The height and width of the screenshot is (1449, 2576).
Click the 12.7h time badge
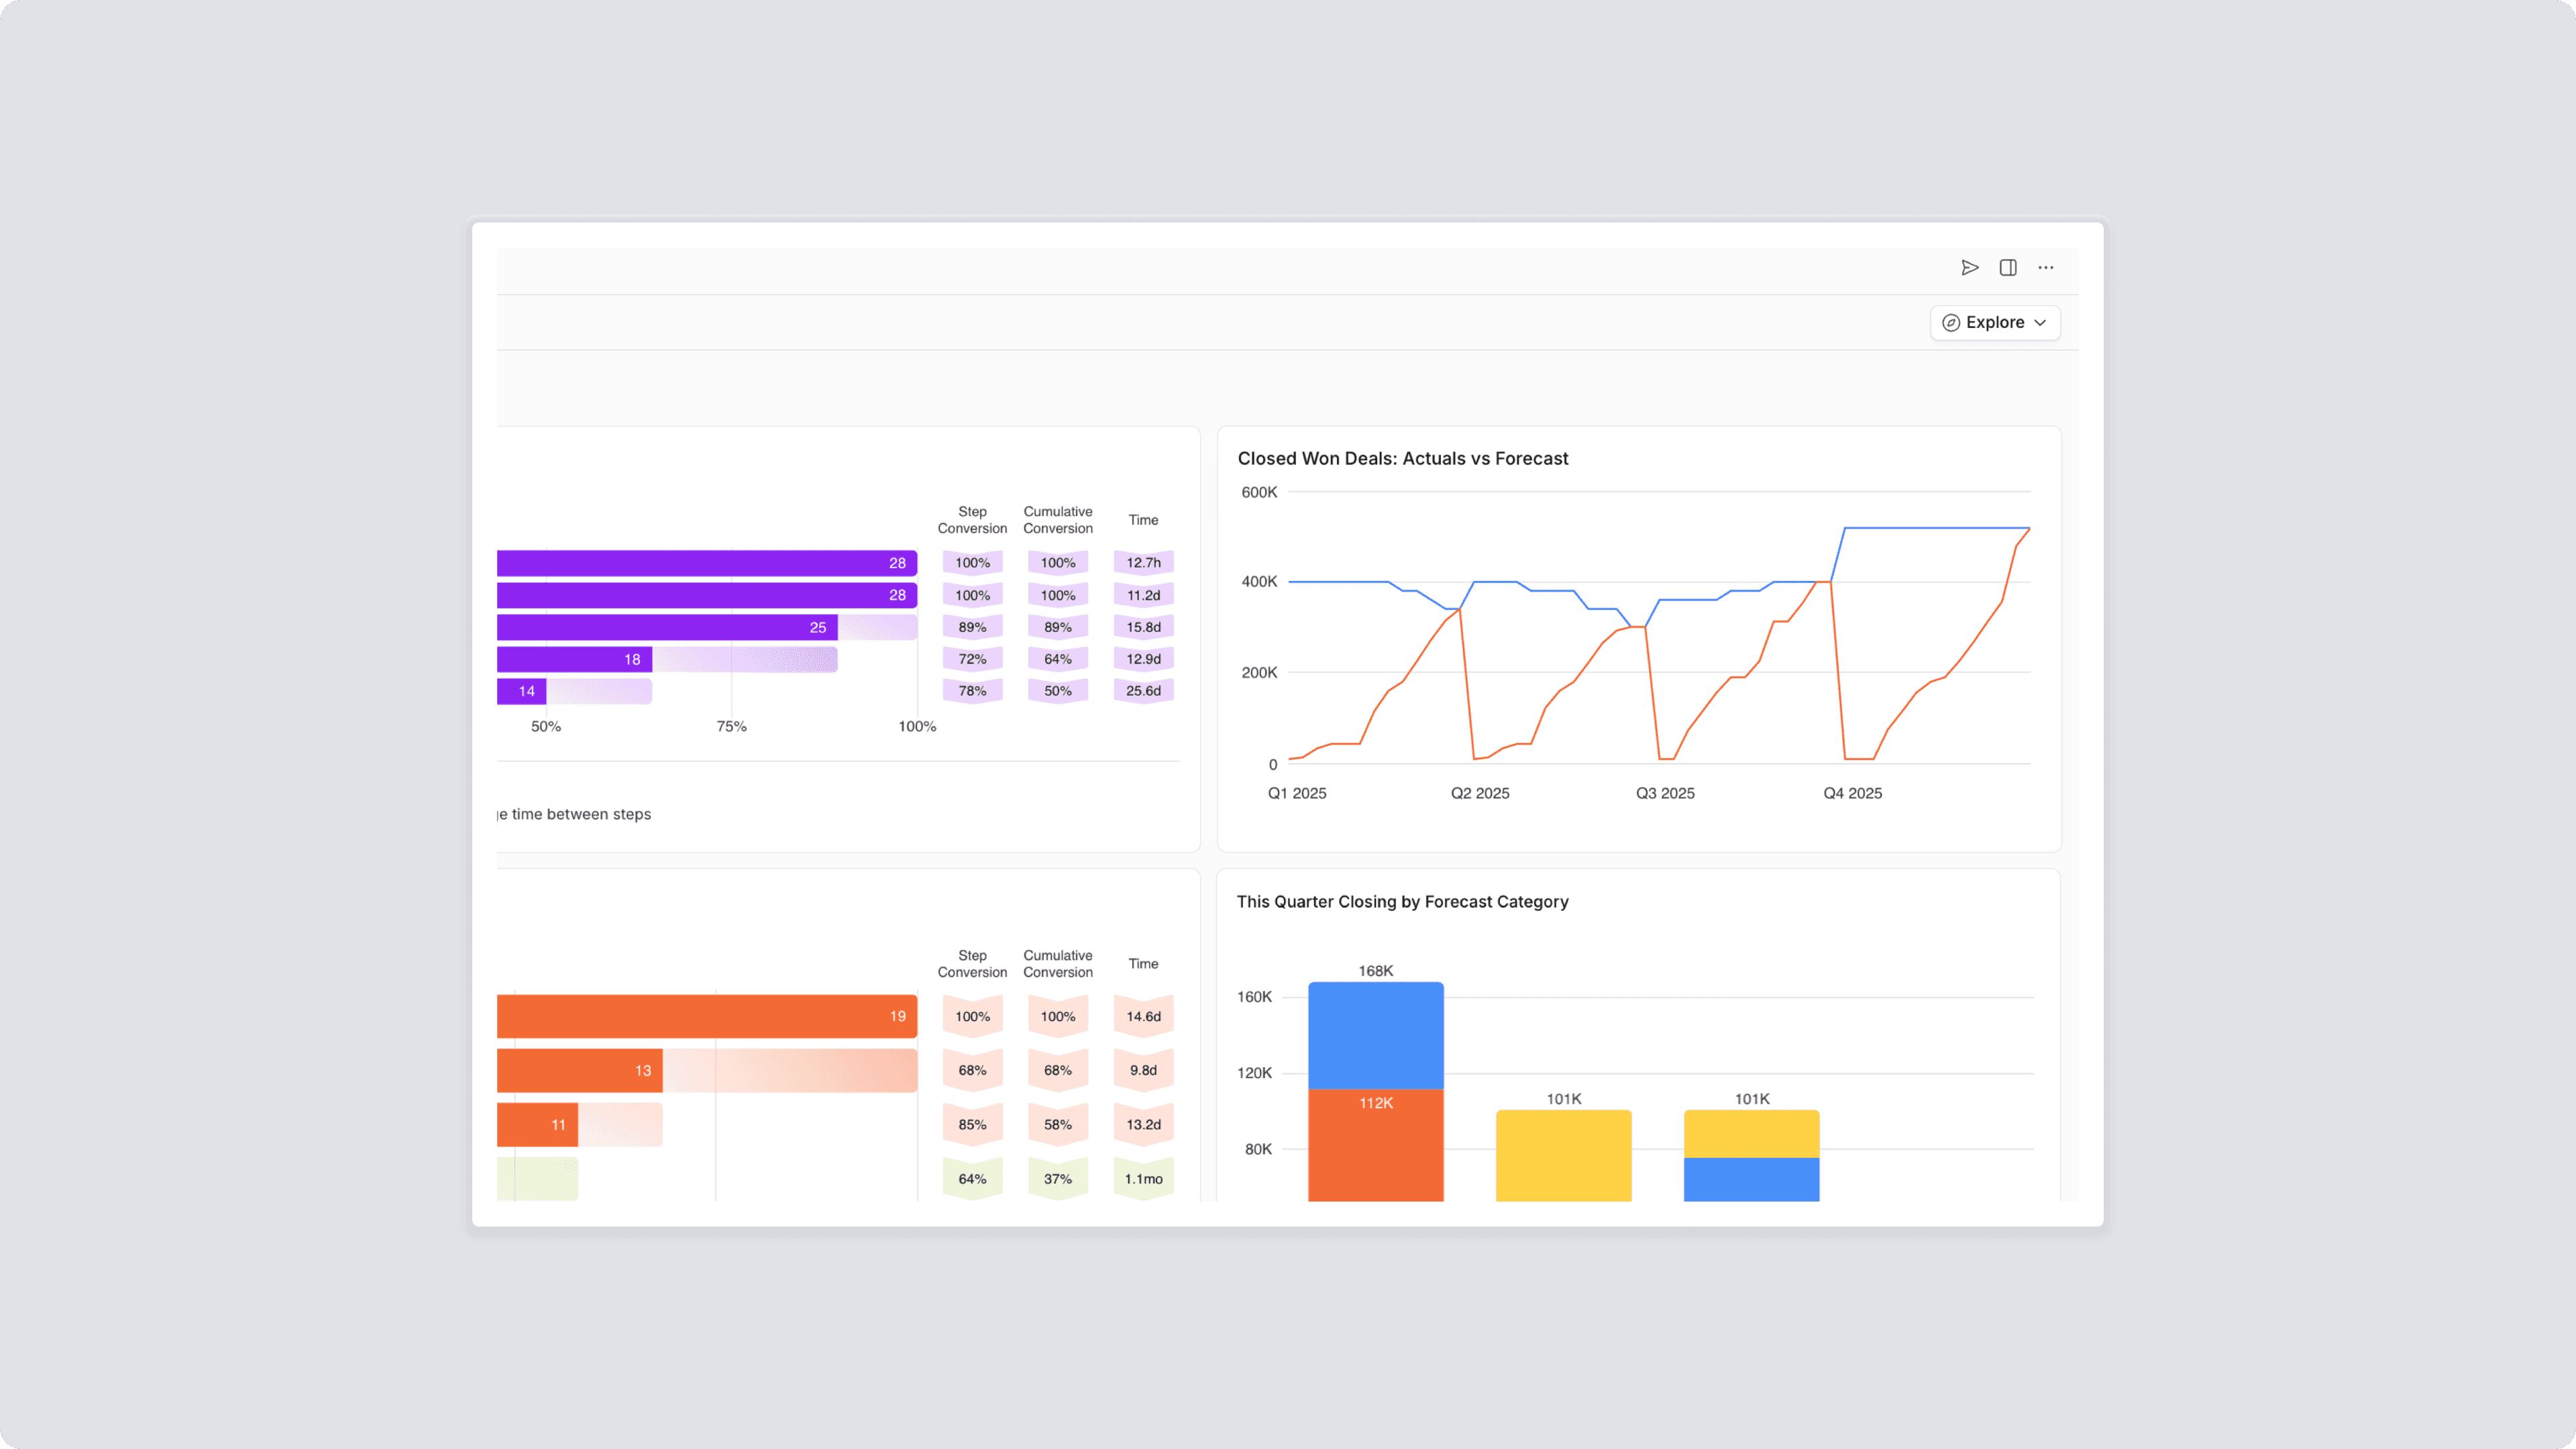pos(1143,562)
